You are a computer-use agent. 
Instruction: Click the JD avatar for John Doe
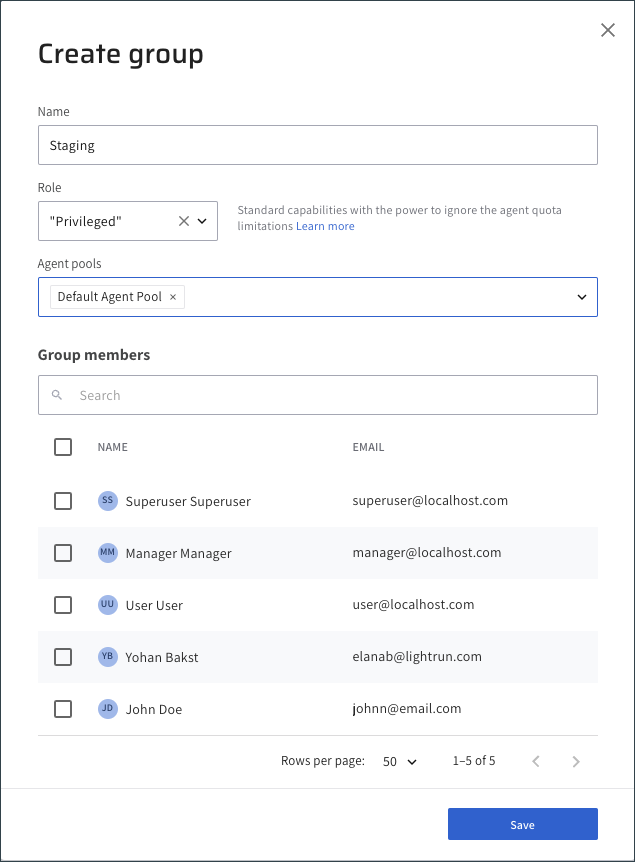point(107,709)
